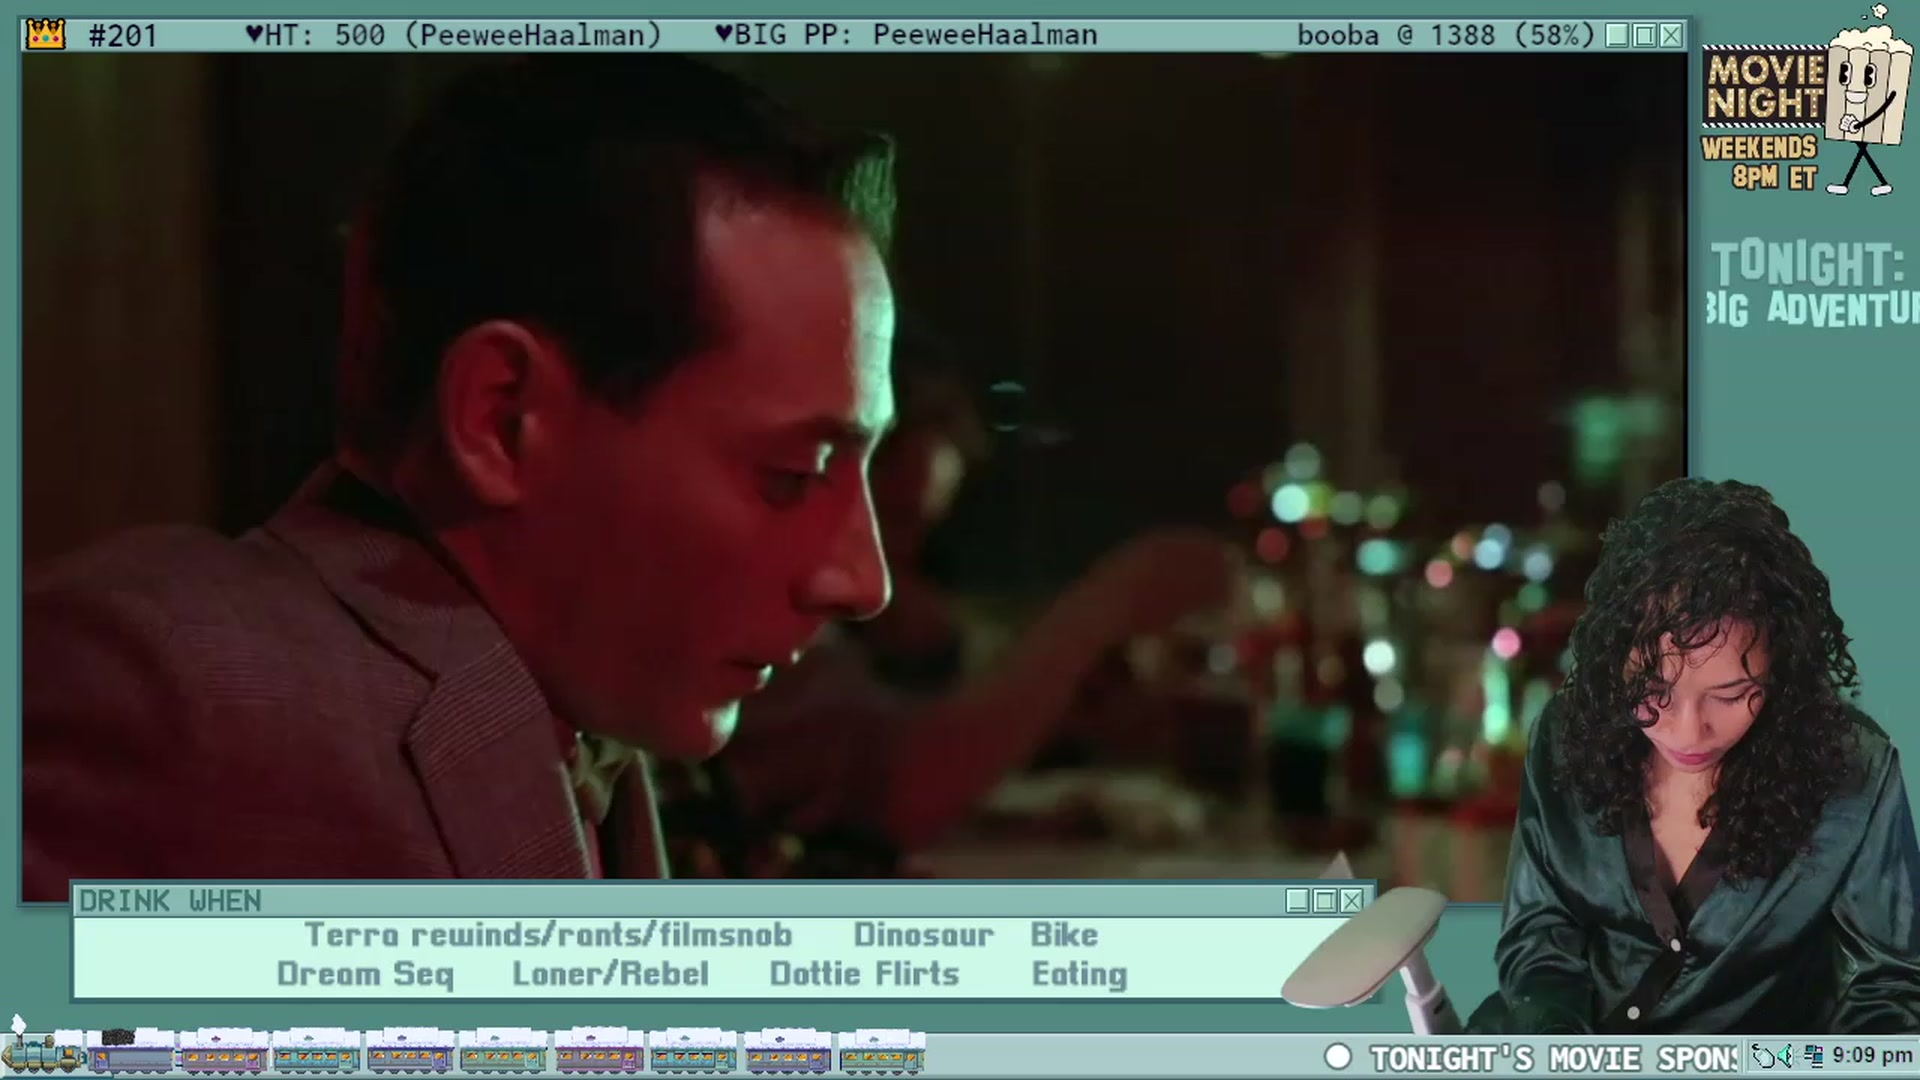Minimize the Drink When window

1297,901
